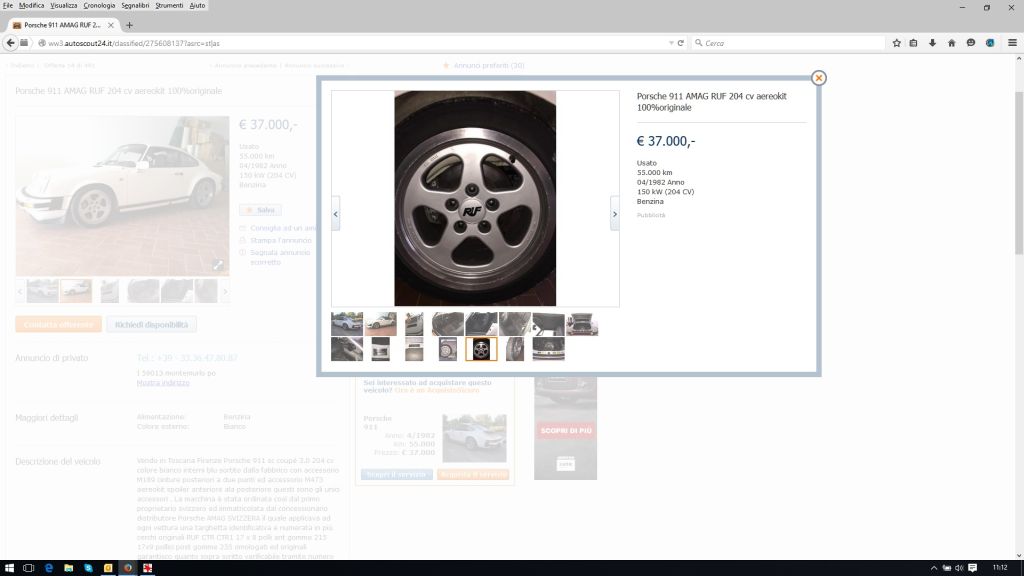The height and width of the screenshot is (576, 1024).
Task: Open network settings in system tray
Action: tap(946, 568)
